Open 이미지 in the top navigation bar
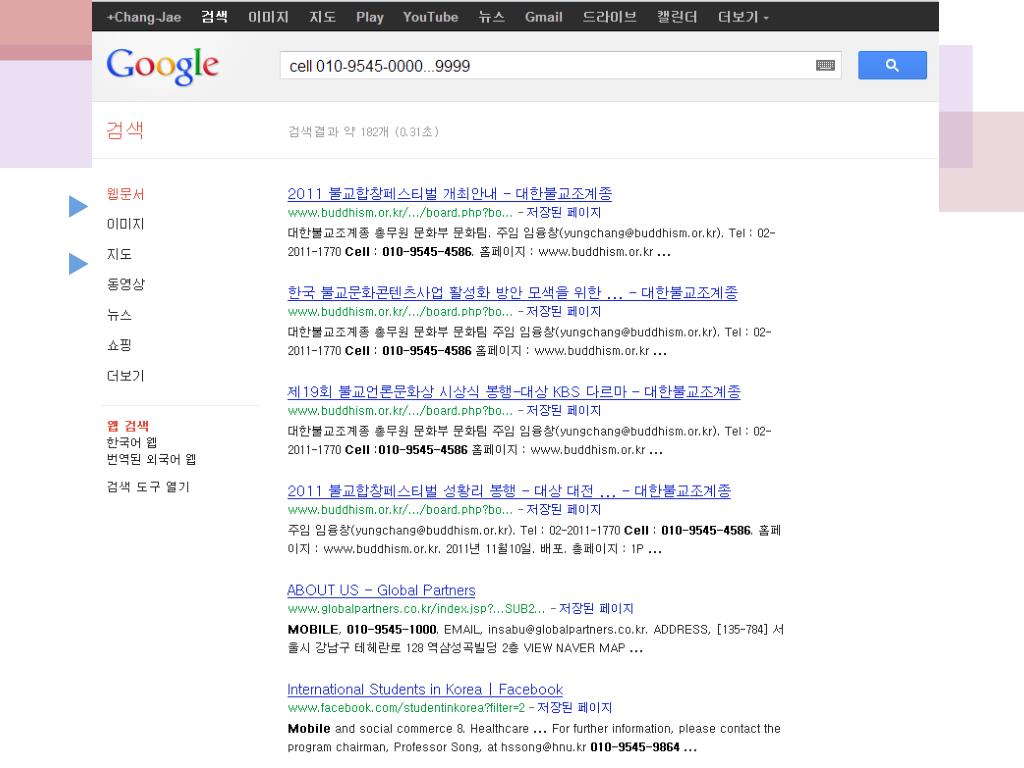Image resolution: width=1024 pixels, height=768 pixels. pyautogui.click(x=268, y=17)
